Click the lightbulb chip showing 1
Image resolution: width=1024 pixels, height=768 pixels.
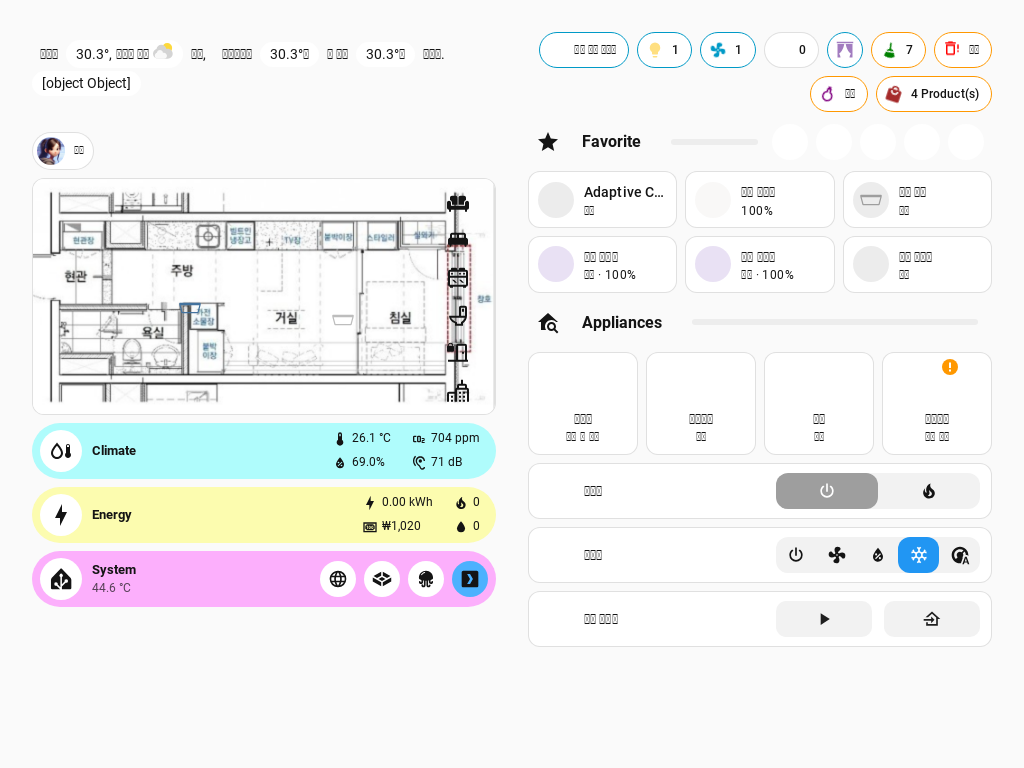tap(664, 50)
